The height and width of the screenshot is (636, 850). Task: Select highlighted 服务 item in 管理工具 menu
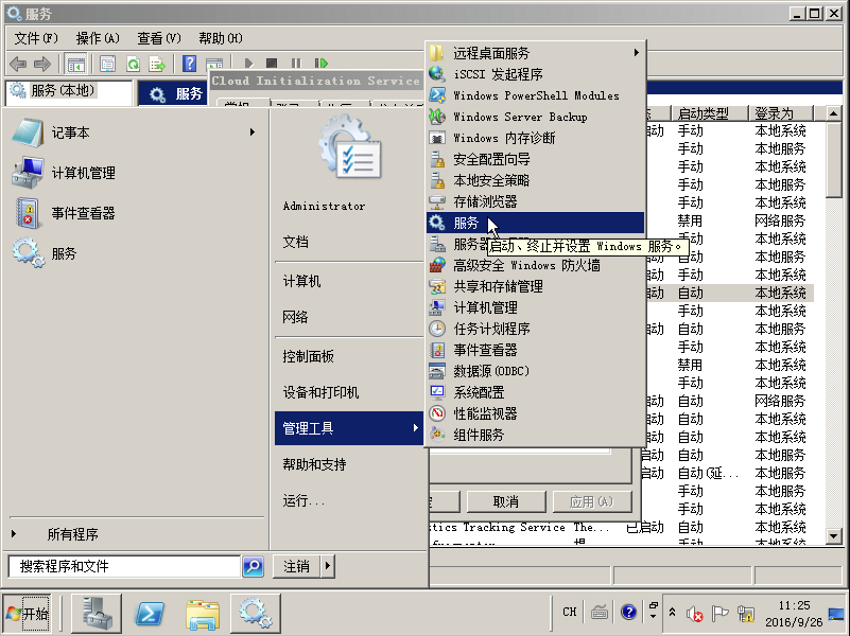pyautogui.click(x=536, y=223)
